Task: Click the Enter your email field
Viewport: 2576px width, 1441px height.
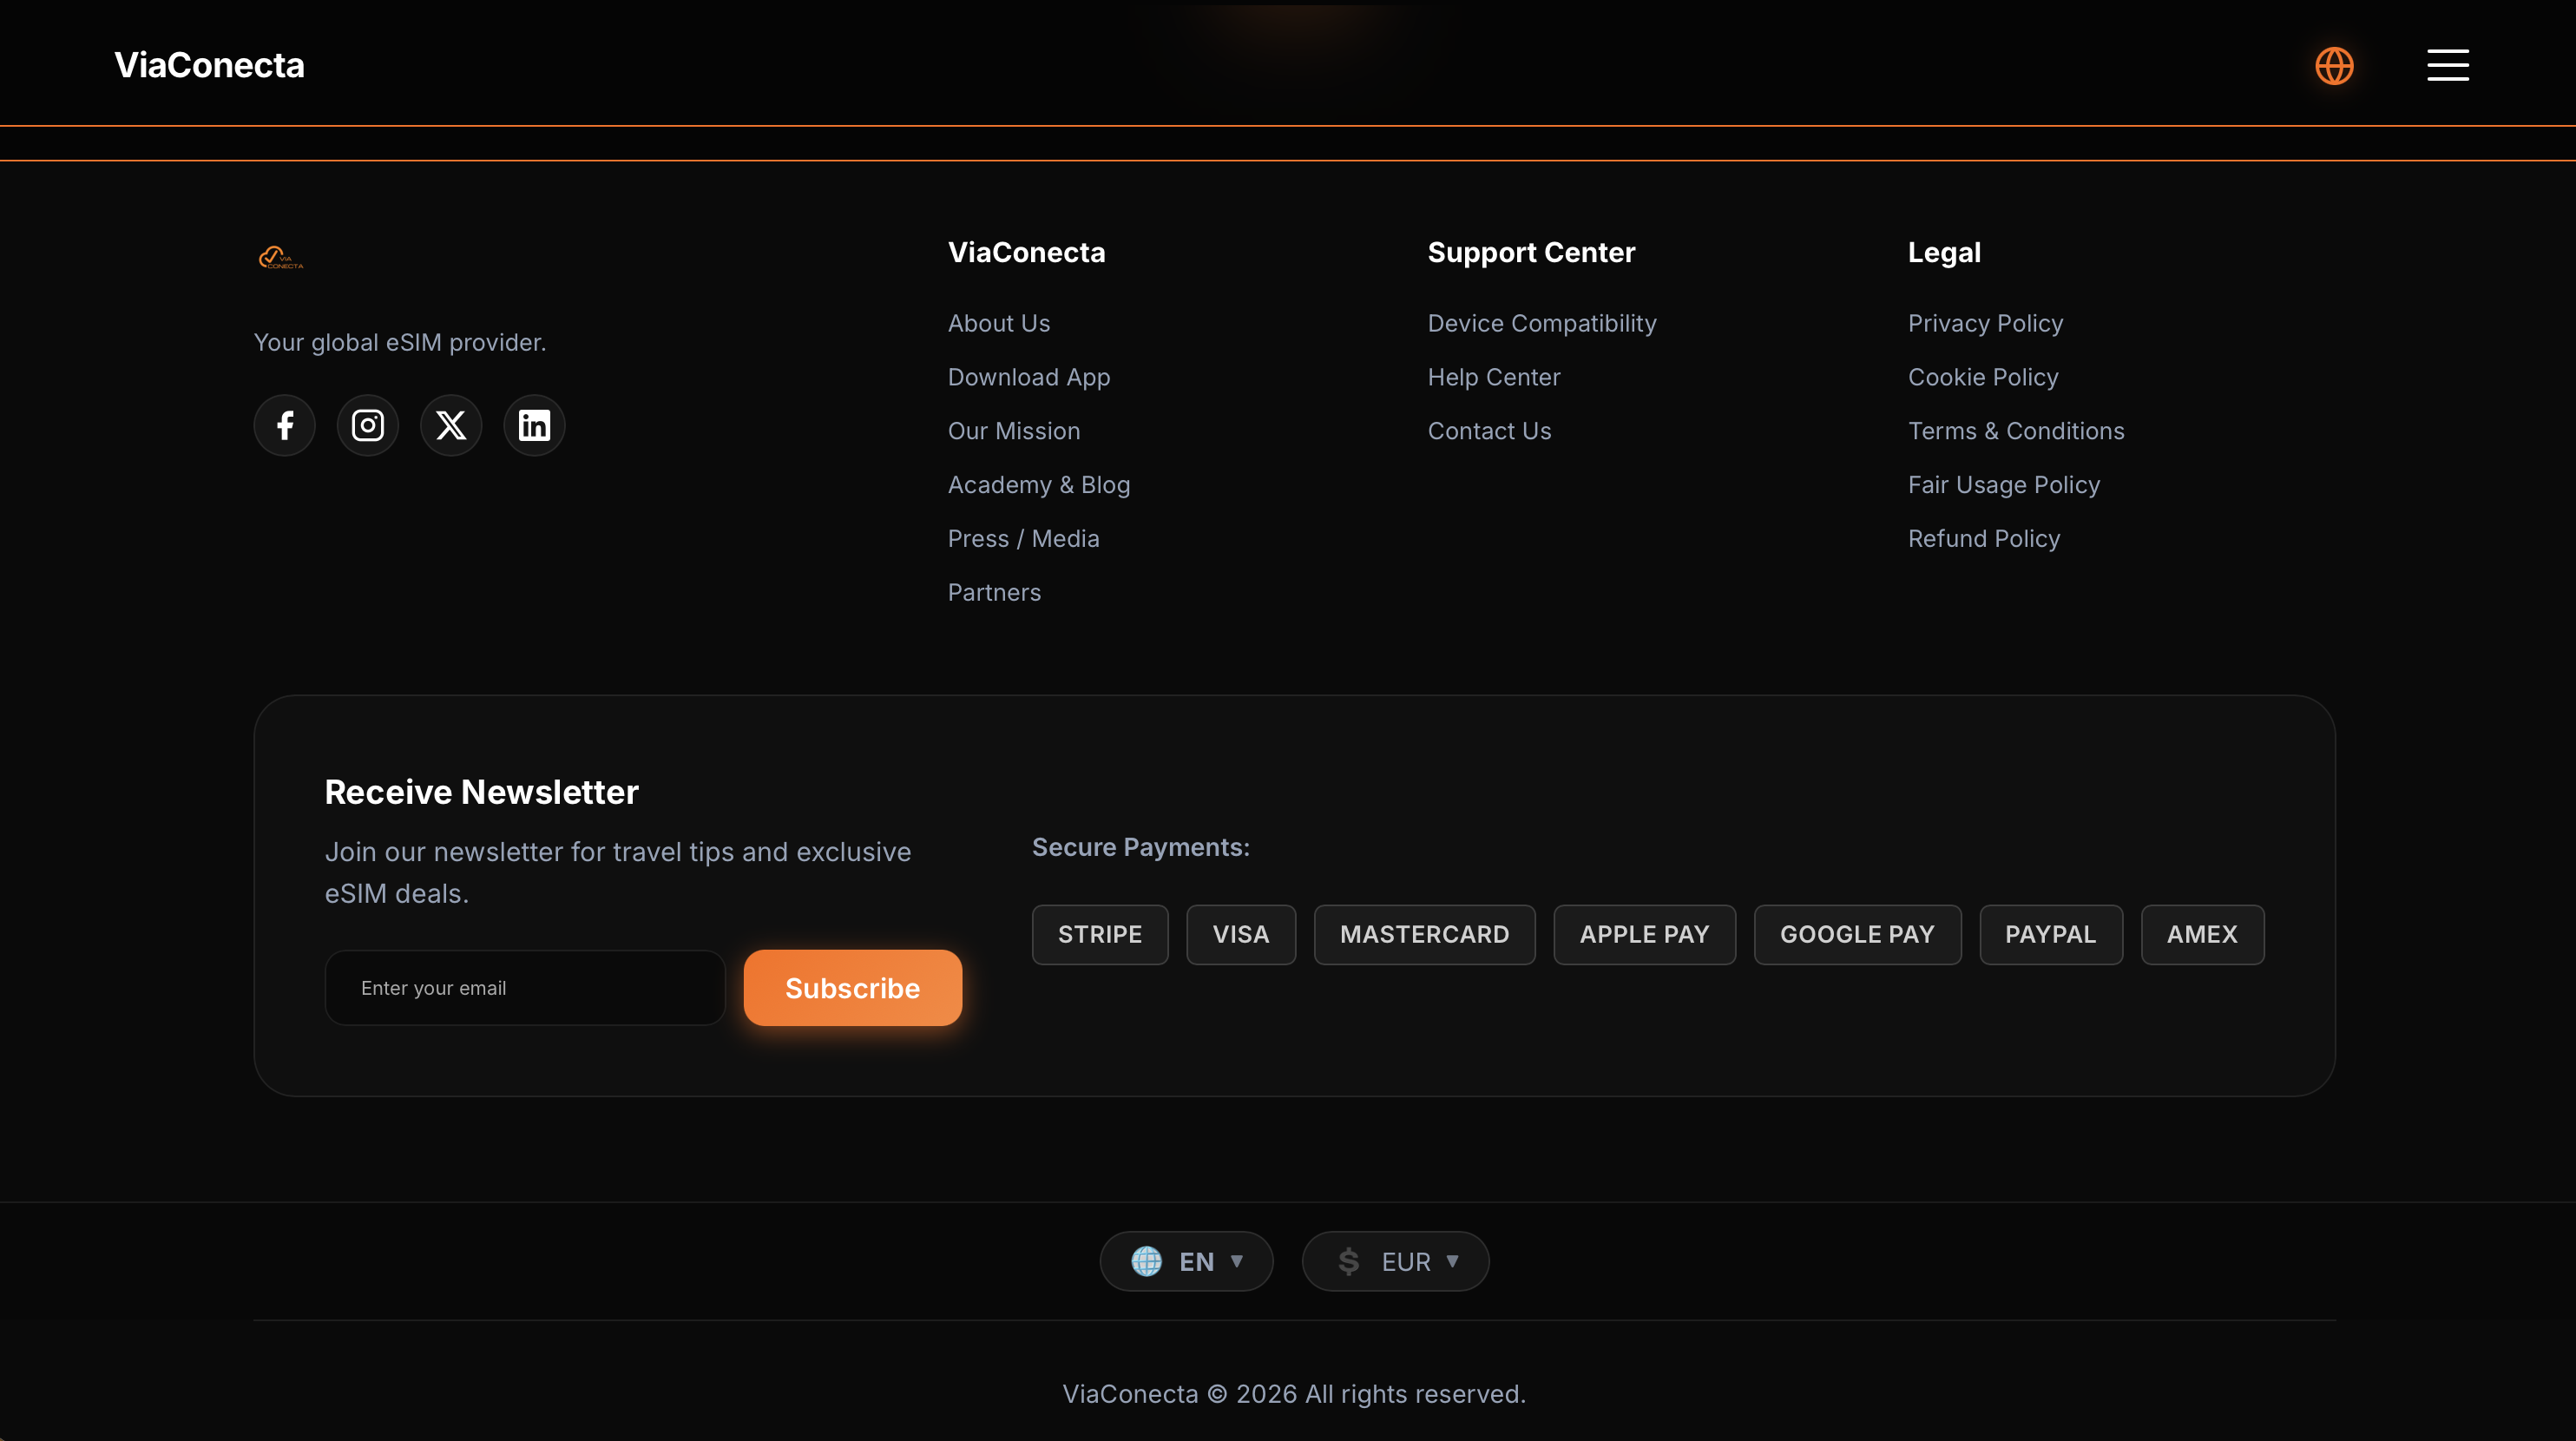Action: point(525,987)
